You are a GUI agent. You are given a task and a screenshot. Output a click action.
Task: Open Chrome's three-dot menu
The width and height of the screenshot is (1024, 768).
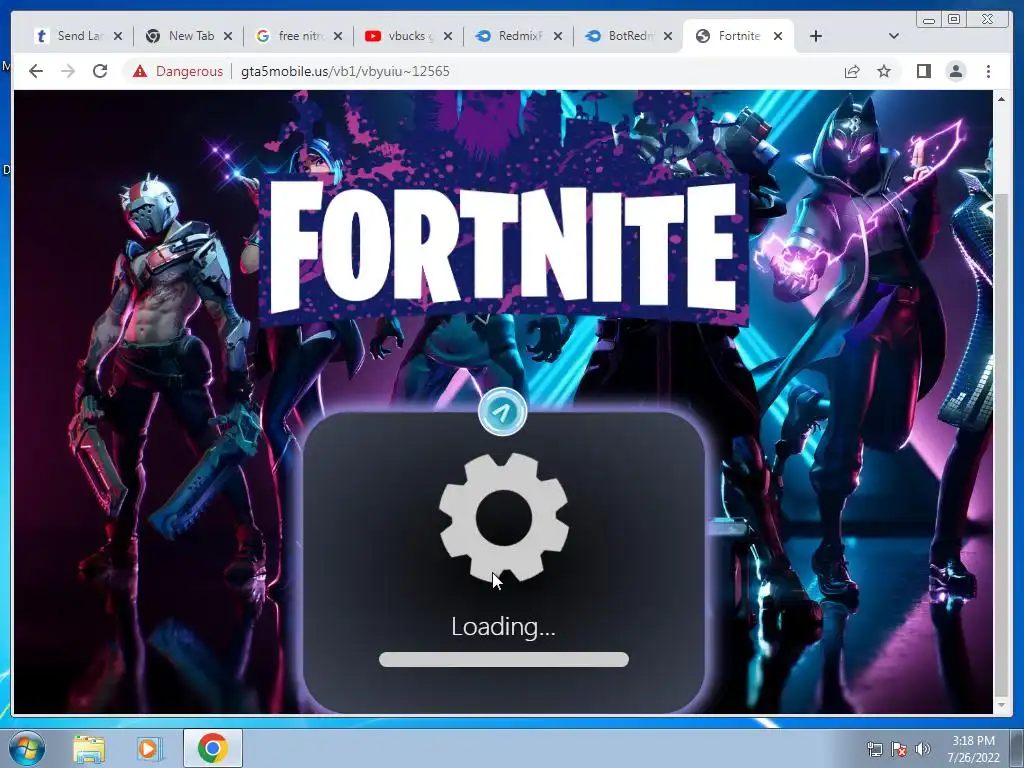coord(988,71)
